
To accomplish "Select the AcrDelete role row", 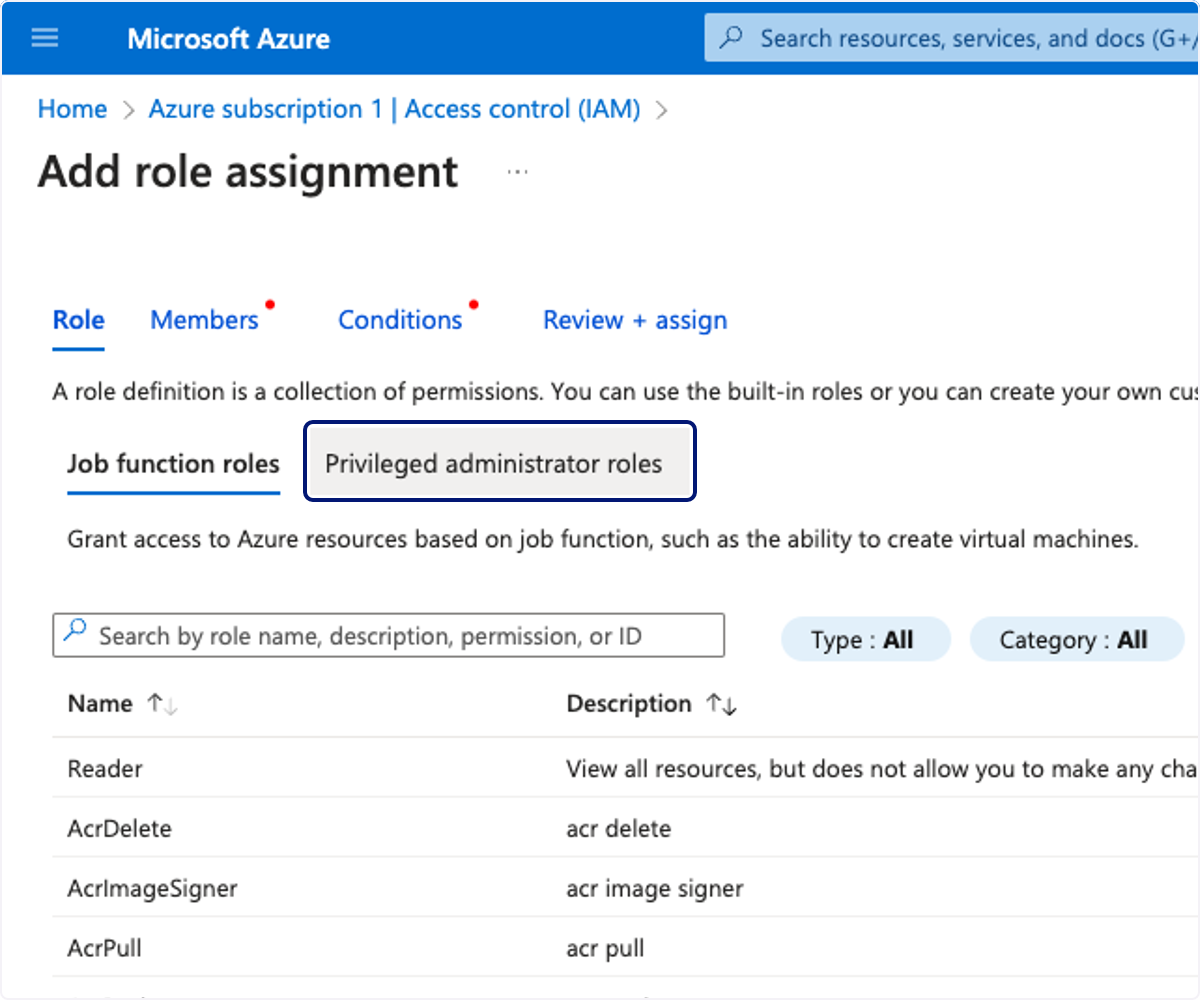I will (626, 828).
